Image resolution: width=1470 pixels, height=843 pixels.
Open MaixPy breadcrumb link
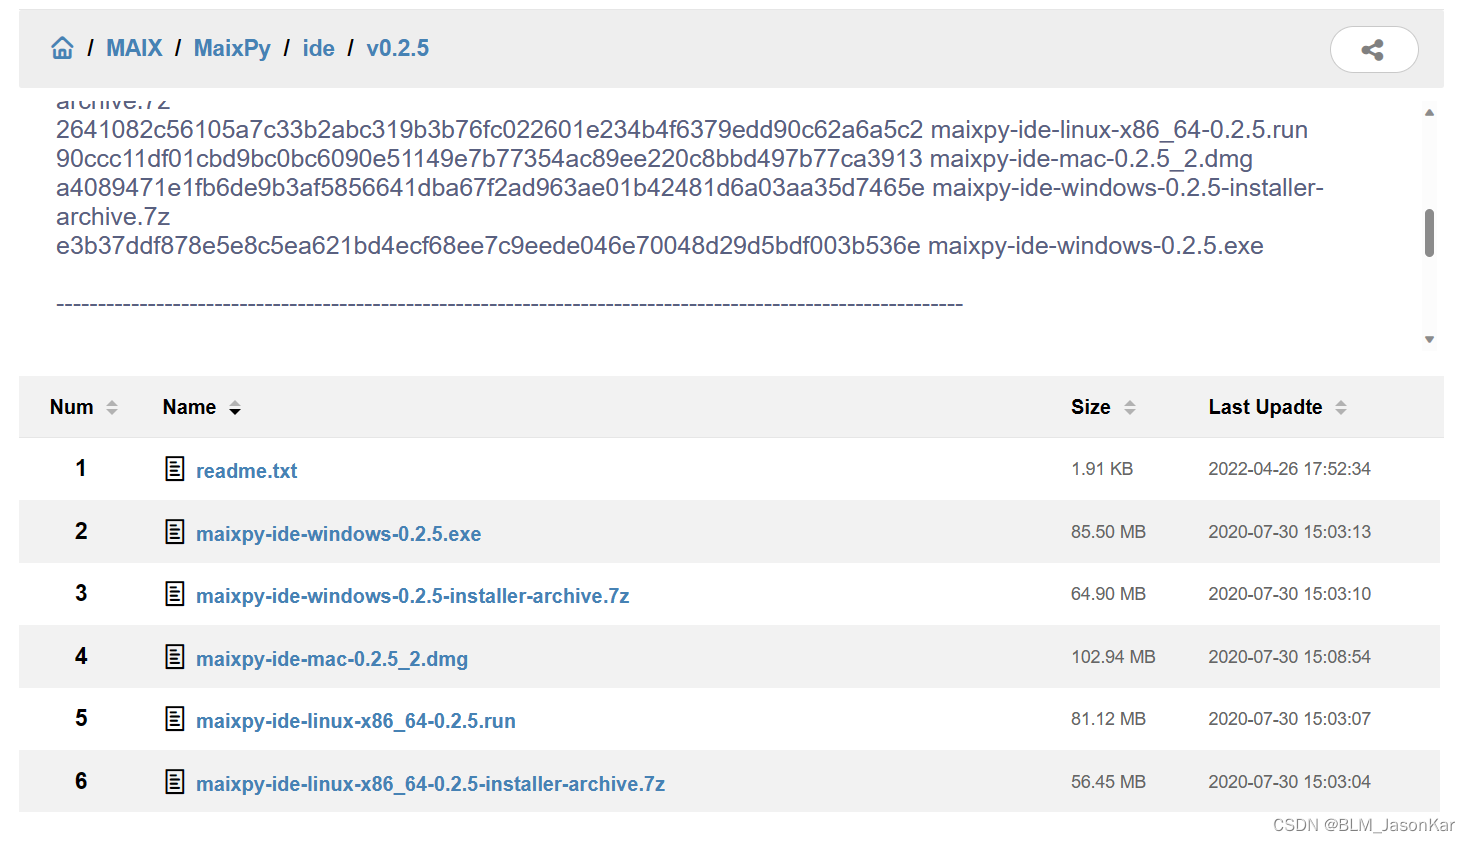coord(232,48)
